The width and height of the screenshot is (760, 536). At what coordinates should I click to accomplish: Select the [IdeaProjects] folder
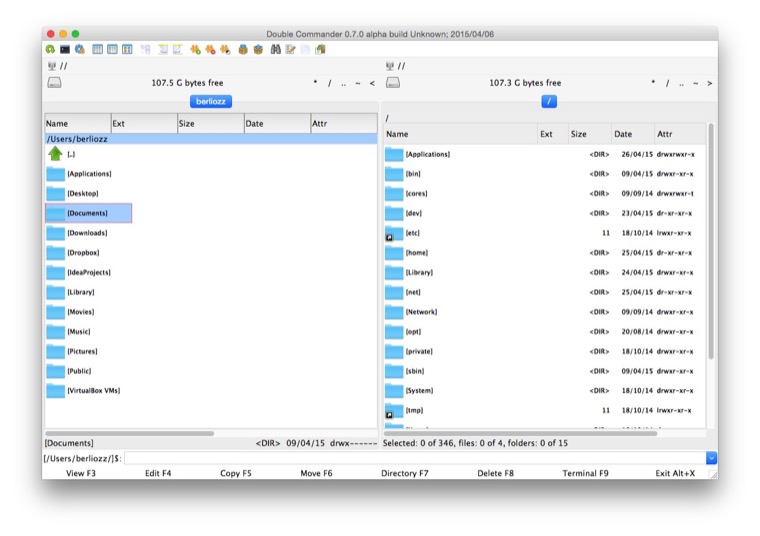point(79,272)
